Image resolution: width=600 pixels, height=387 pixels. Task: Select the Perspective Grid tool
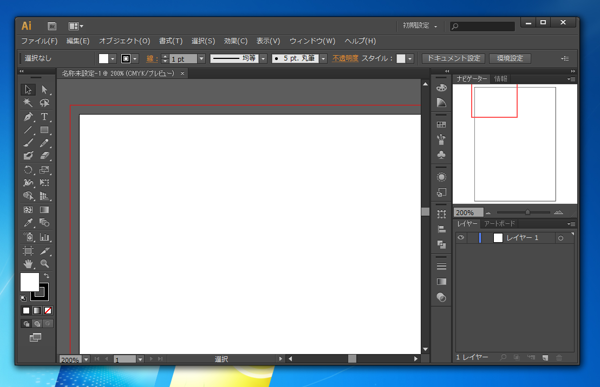[x=44, y=196]
